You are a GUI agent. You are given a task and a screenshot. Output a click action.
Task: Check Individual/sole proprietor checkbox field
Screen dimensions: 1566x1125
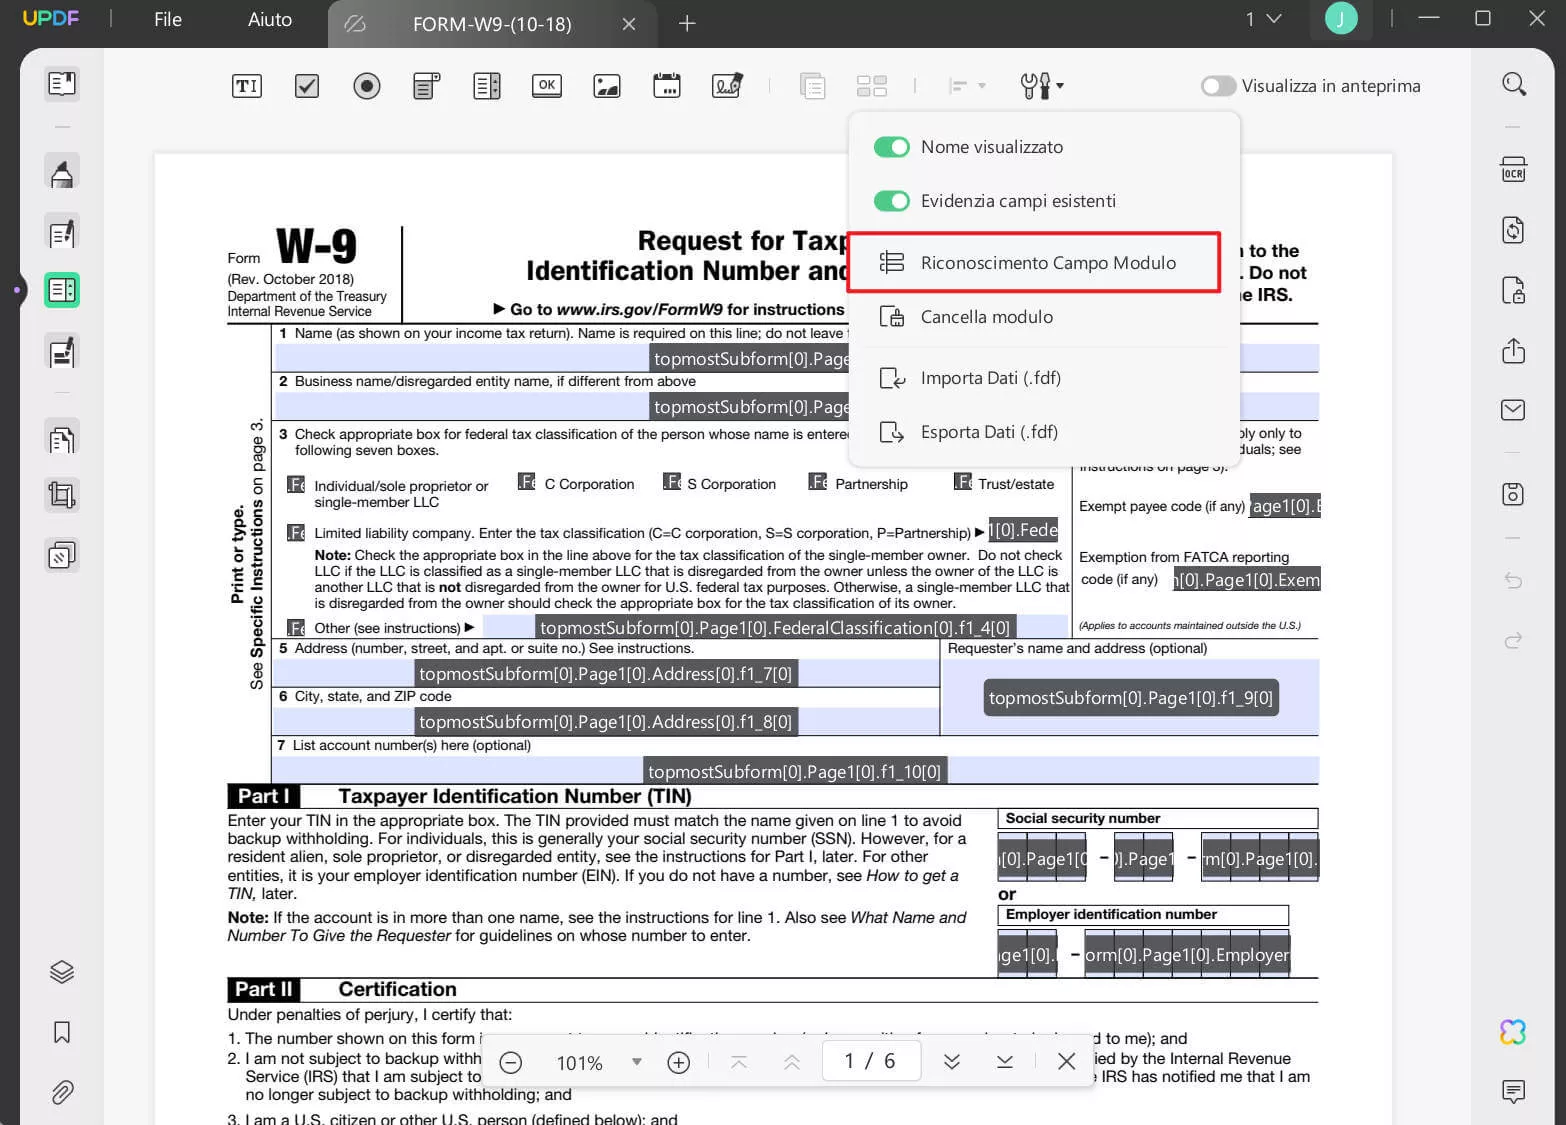tap(296, 485)
